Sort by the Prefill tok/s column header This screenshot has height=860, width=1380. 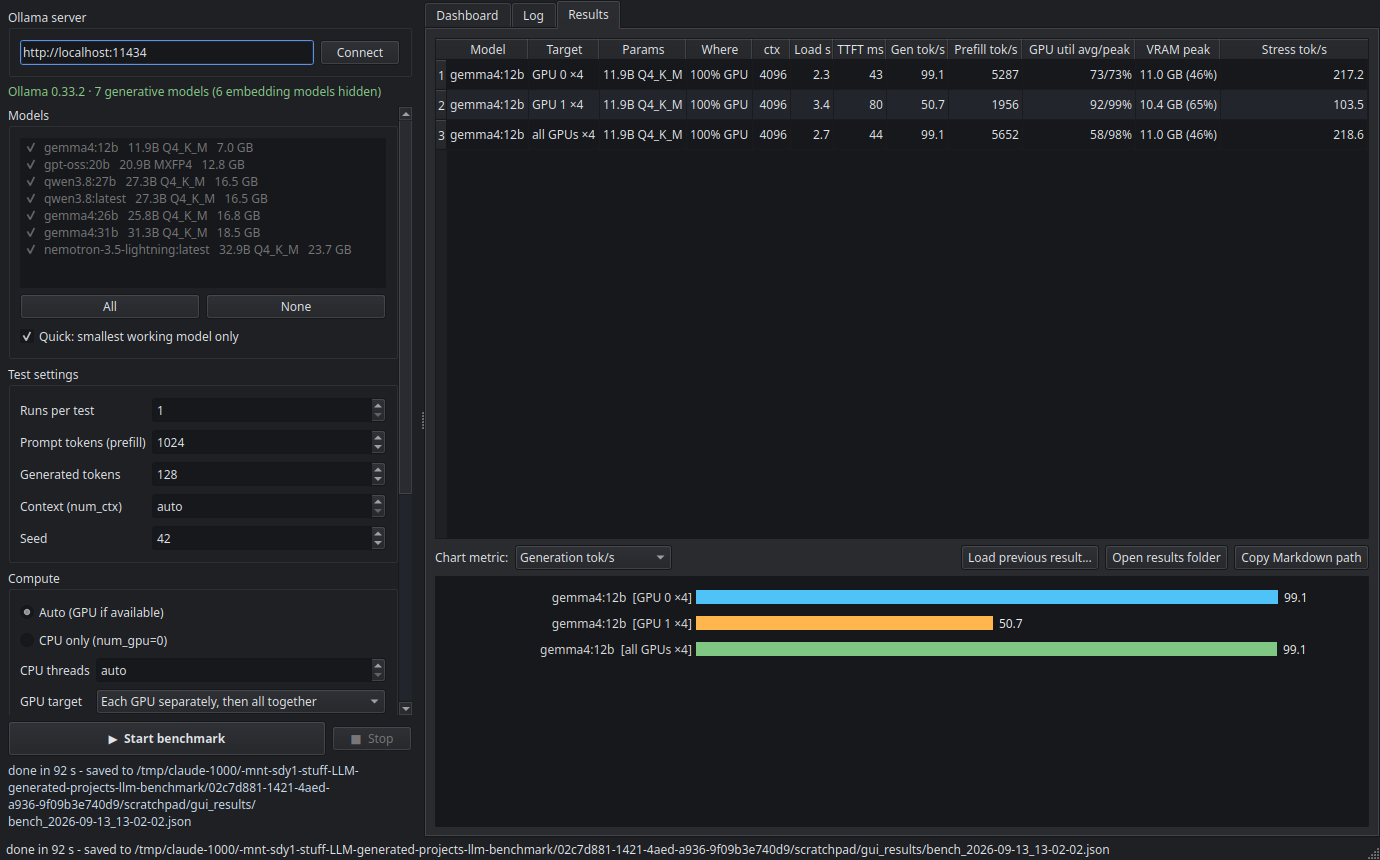coord(985,49)
